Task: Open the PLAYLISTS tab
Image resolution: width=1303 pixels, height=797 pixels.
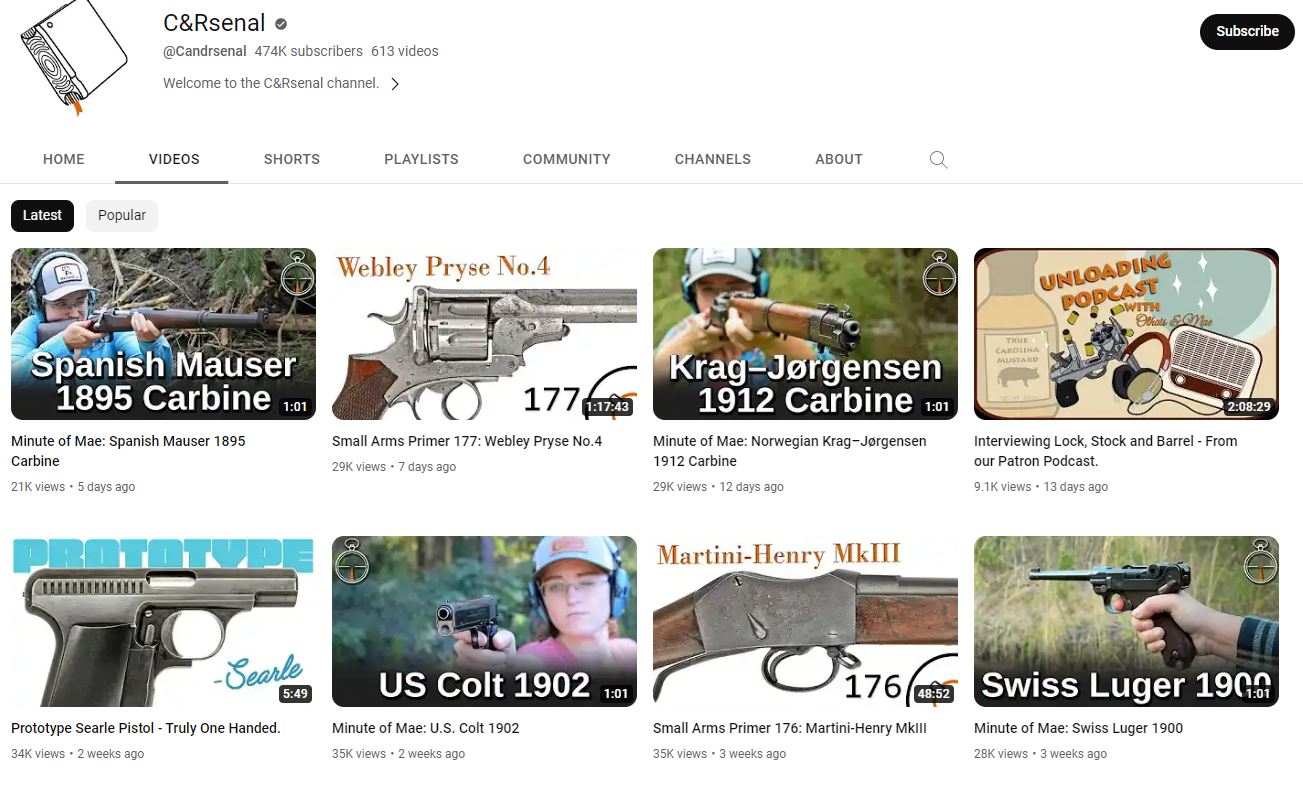Action: pyautogui.click(x=421, y=159)
